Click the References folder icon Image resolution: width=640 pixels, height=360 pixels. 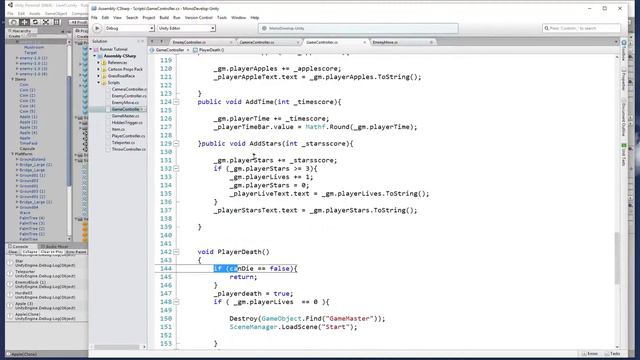[104, 62]
